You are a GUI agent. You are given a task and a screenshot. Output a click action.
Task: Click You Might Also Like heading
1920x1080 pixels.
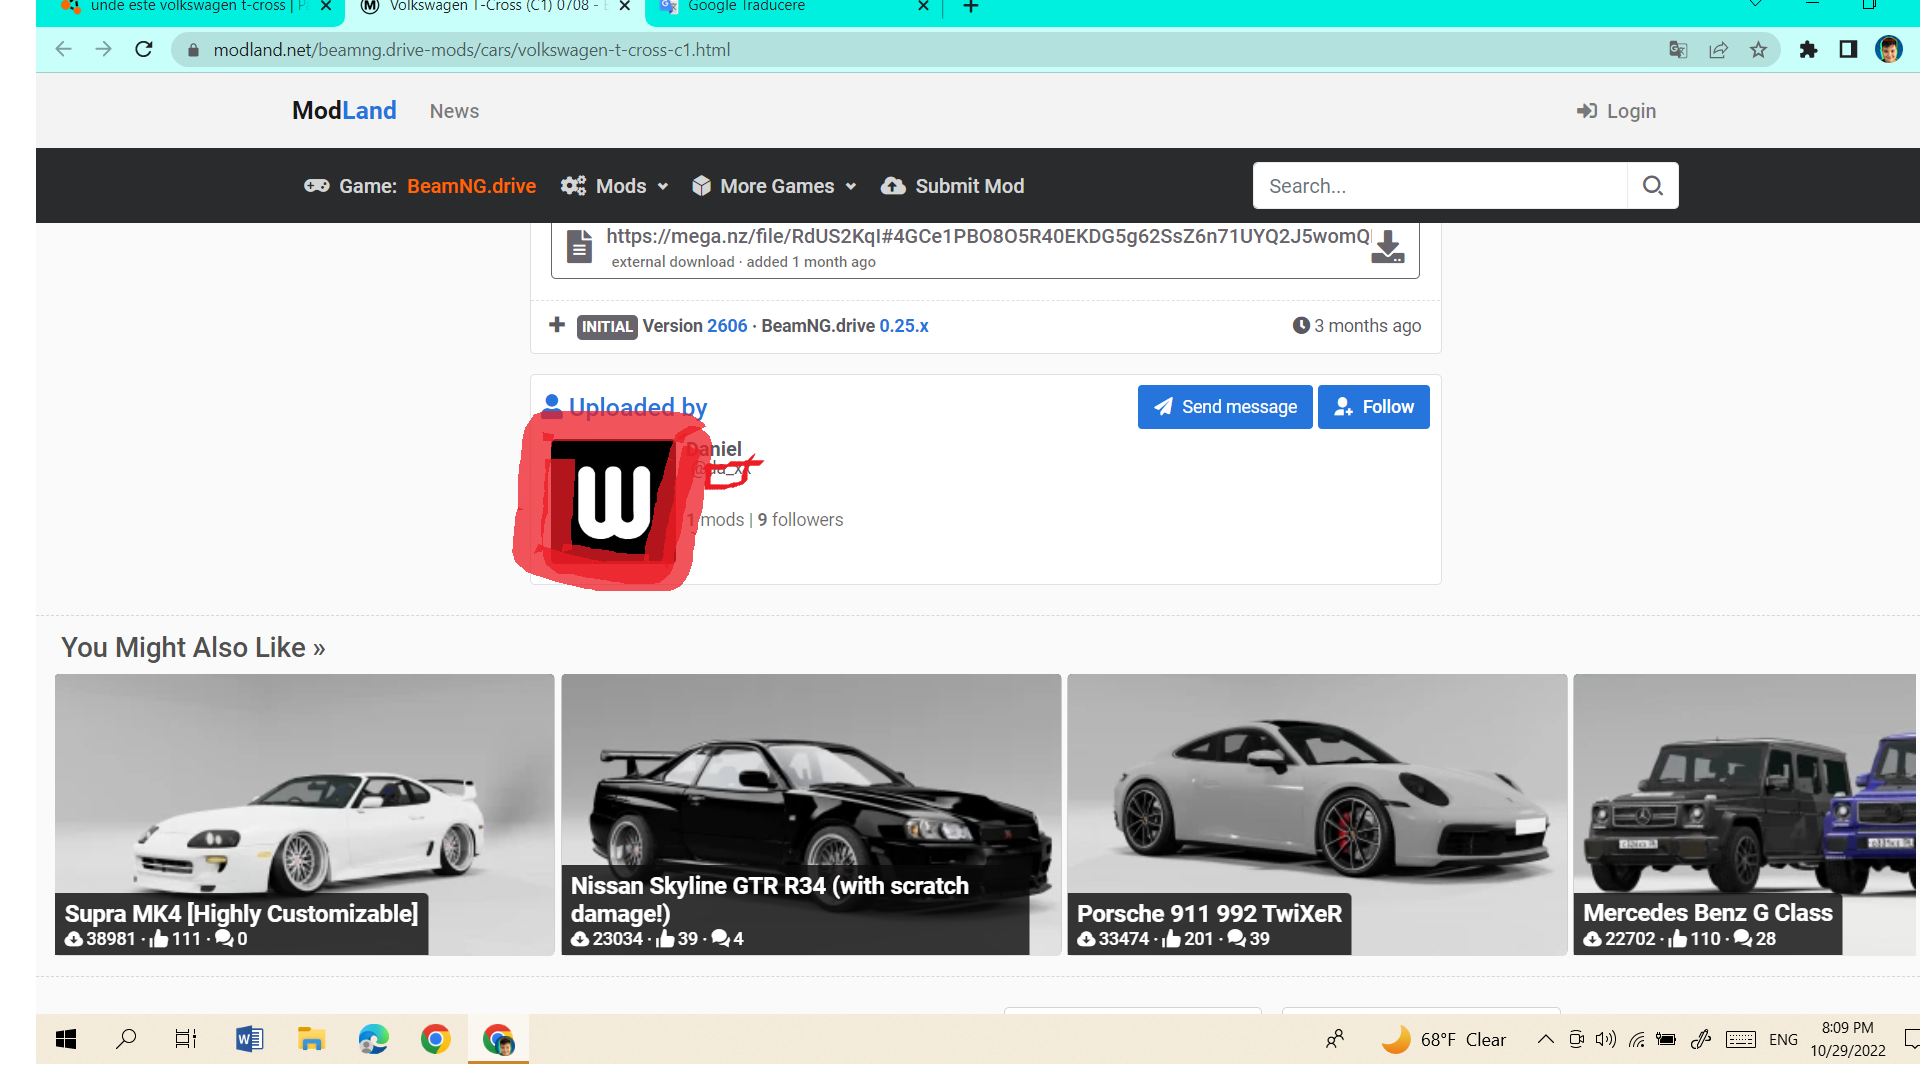pyautogui.click(x=193, y=648)
